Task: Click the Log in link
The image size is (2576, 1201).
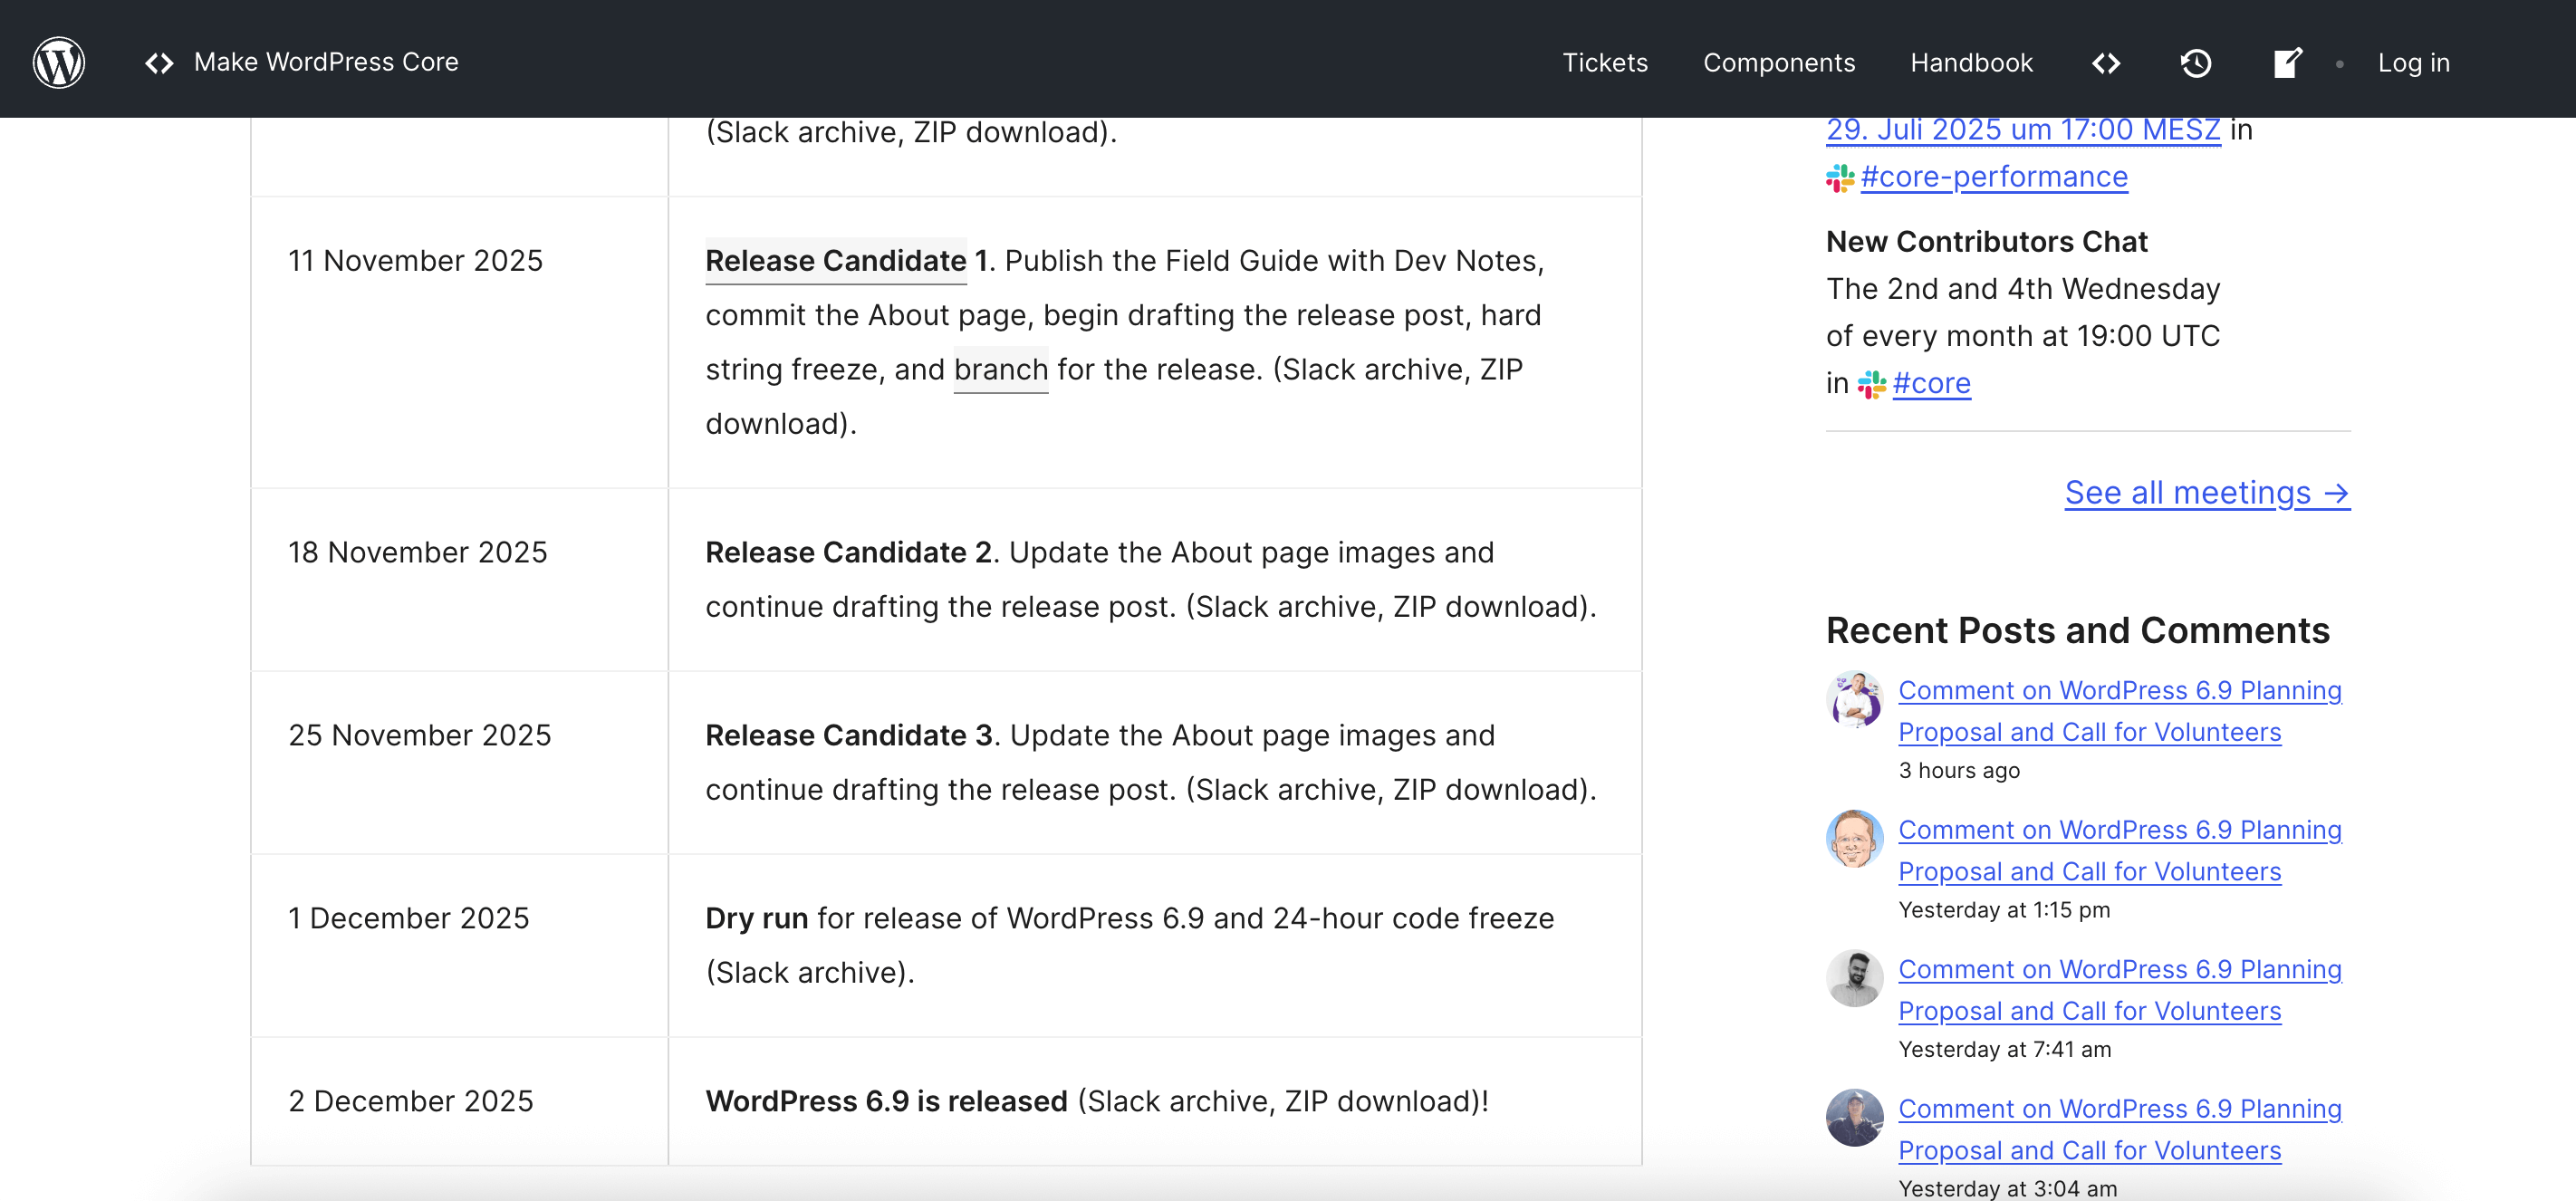Action: pyautogui.click(x=2412, y=63)
